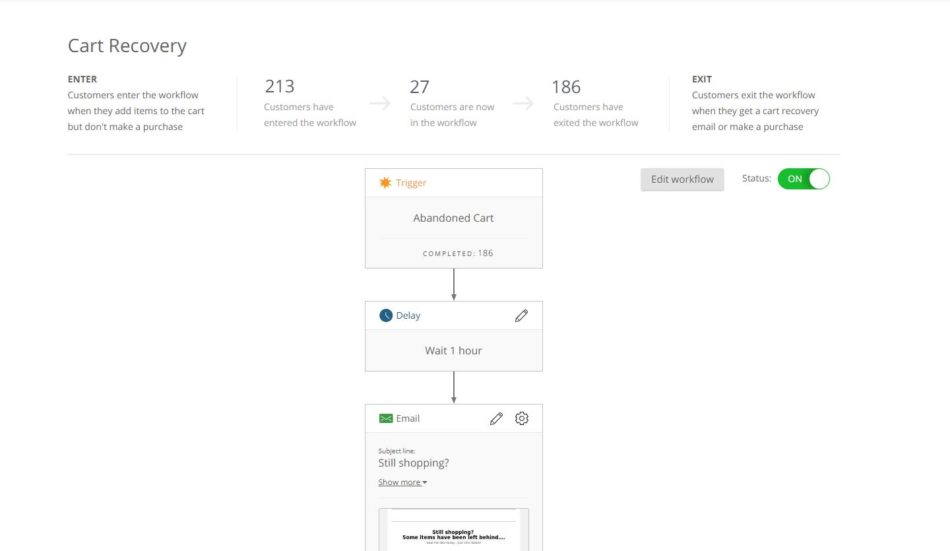Open Email step settings gear
The image size is (950, 551).
(x=521, y=418)
